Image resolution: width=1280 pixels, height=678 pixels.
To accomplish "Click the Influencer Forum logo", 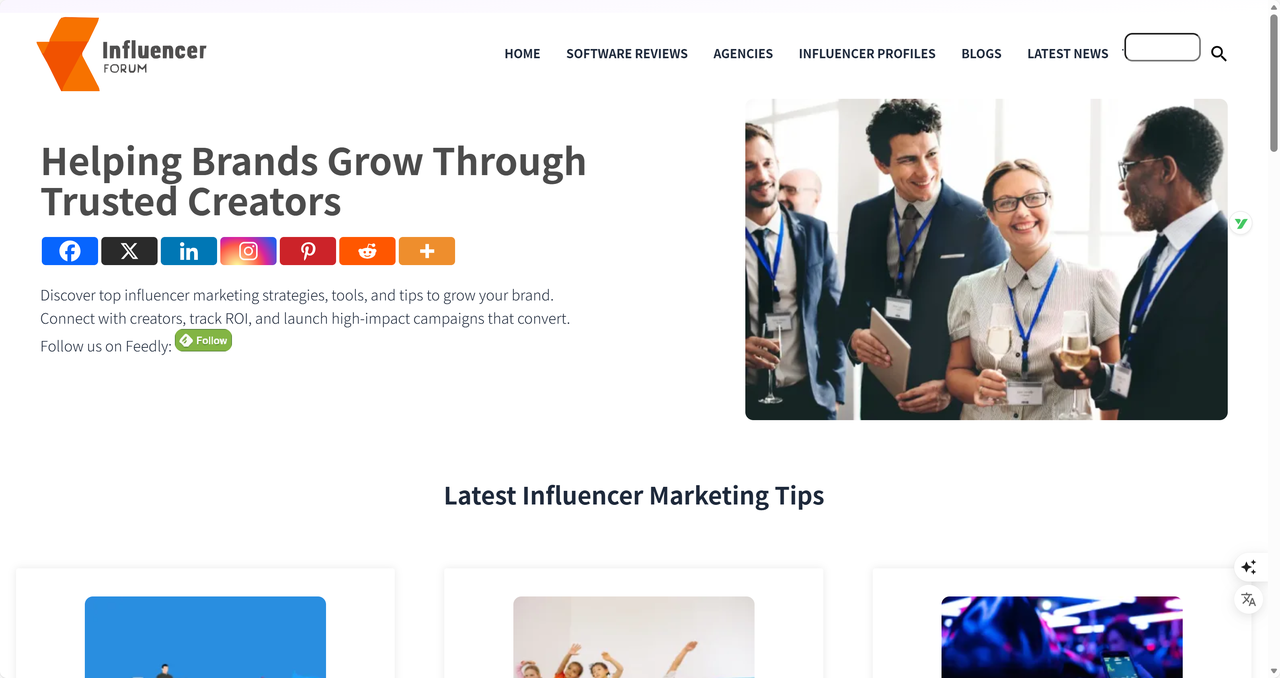I will click(122, 54).
